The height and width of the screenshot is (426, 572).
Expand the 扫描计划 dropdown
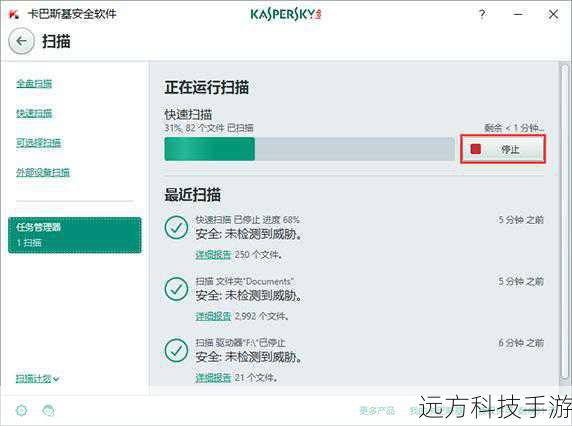coord(37,379)
